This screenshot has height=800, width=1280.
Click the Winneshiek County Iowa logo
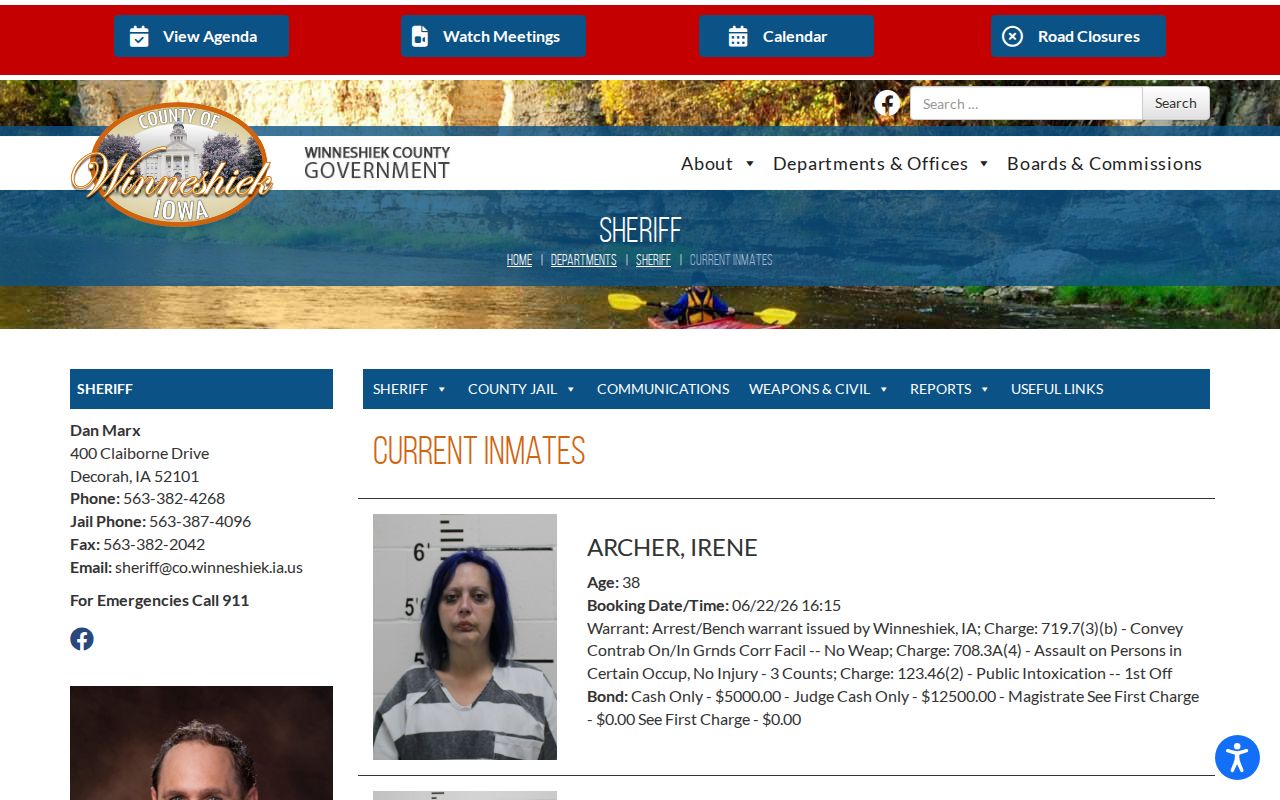coord(172,164)
